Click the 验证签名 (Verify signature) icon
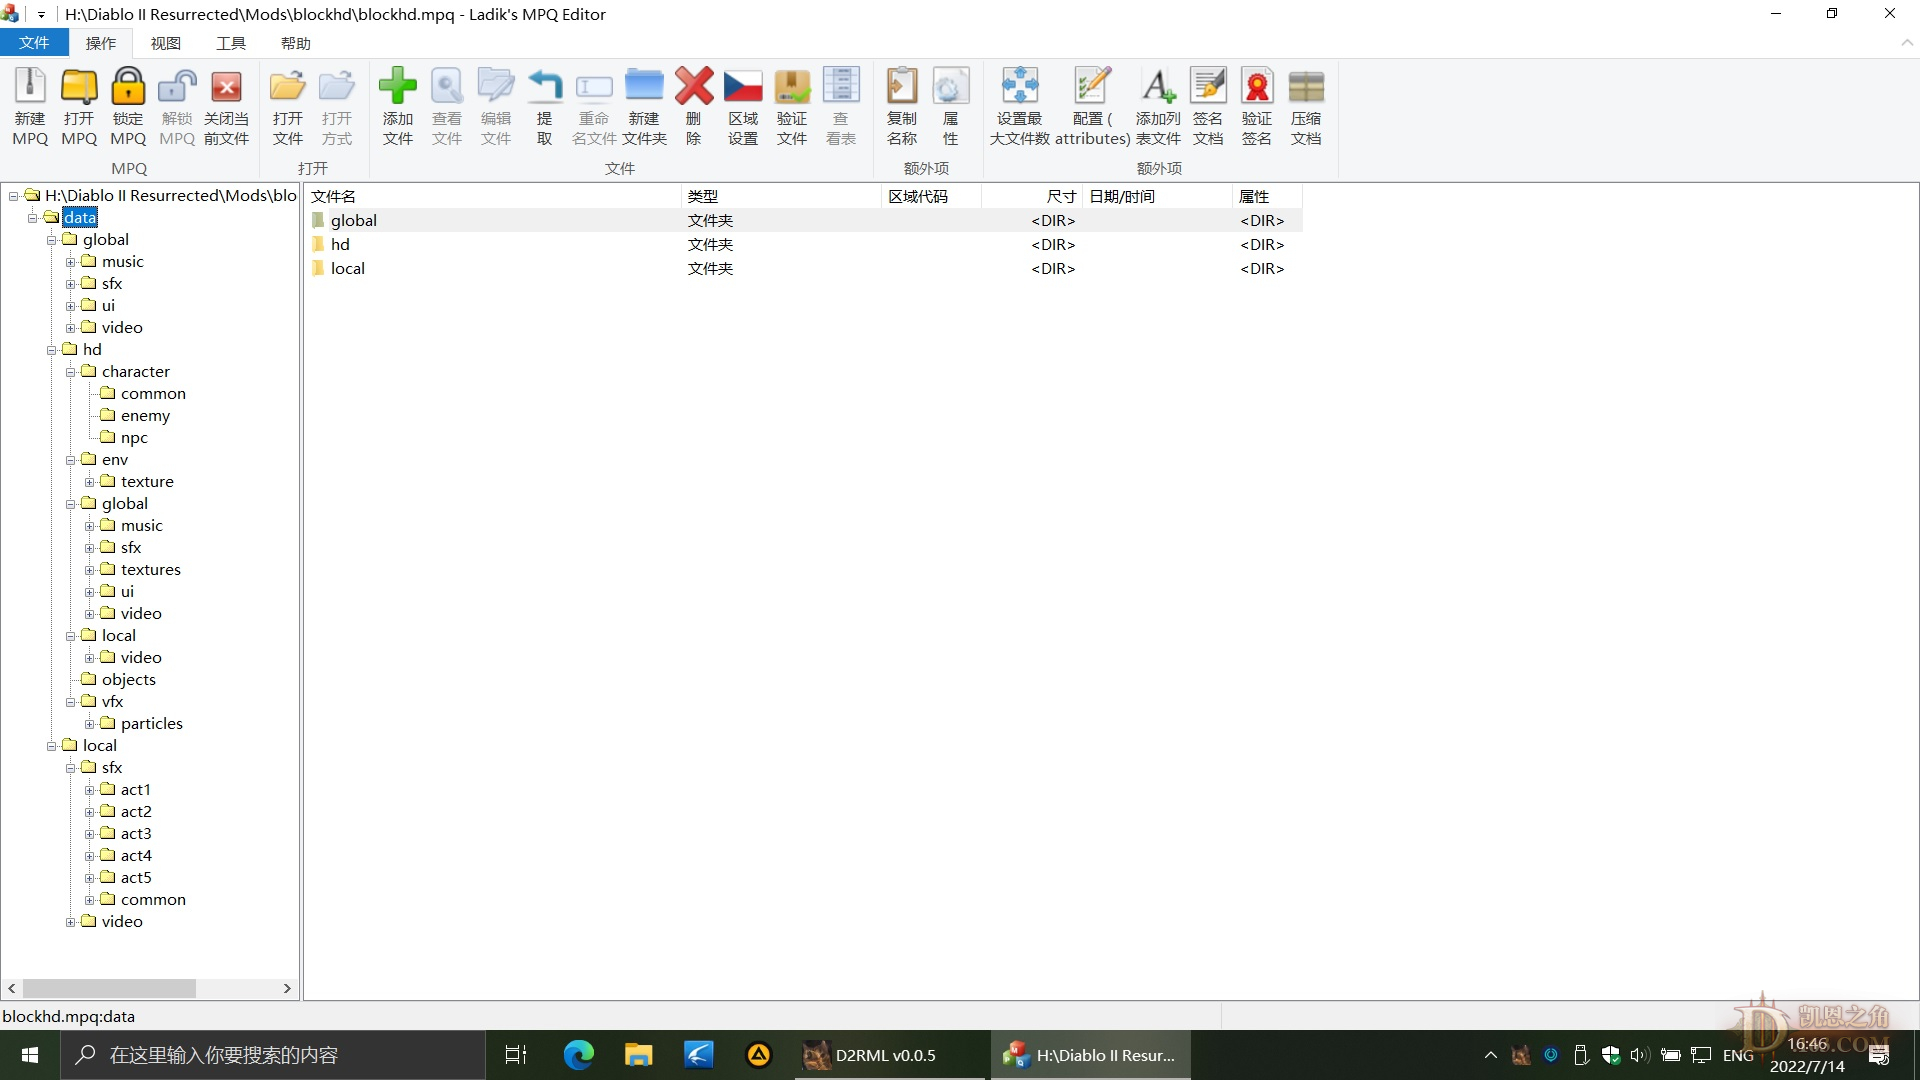This screenshot has width=1920, height=1080. click(x=1257, y=86)
